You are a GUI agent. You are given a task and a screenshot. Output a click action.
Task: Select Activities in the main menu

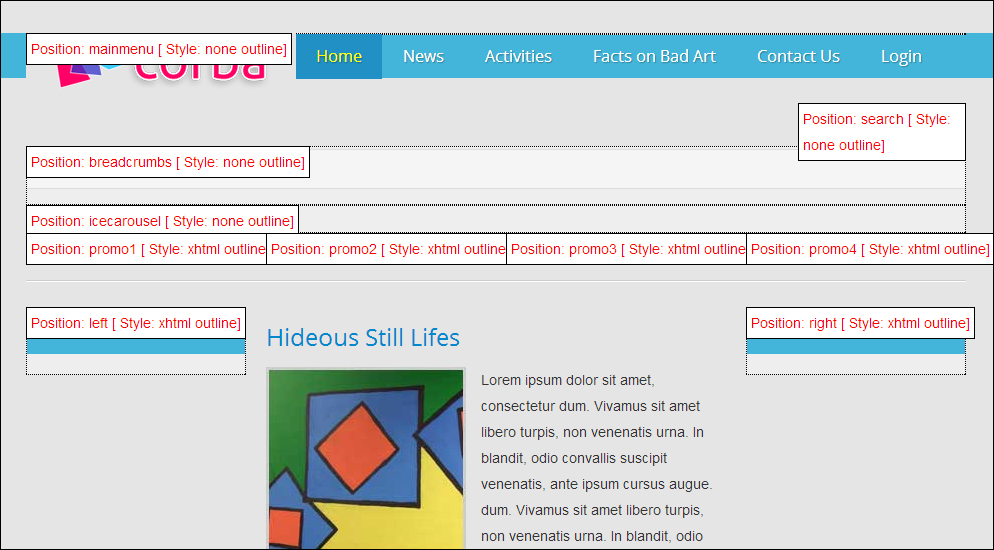[518, 56]
